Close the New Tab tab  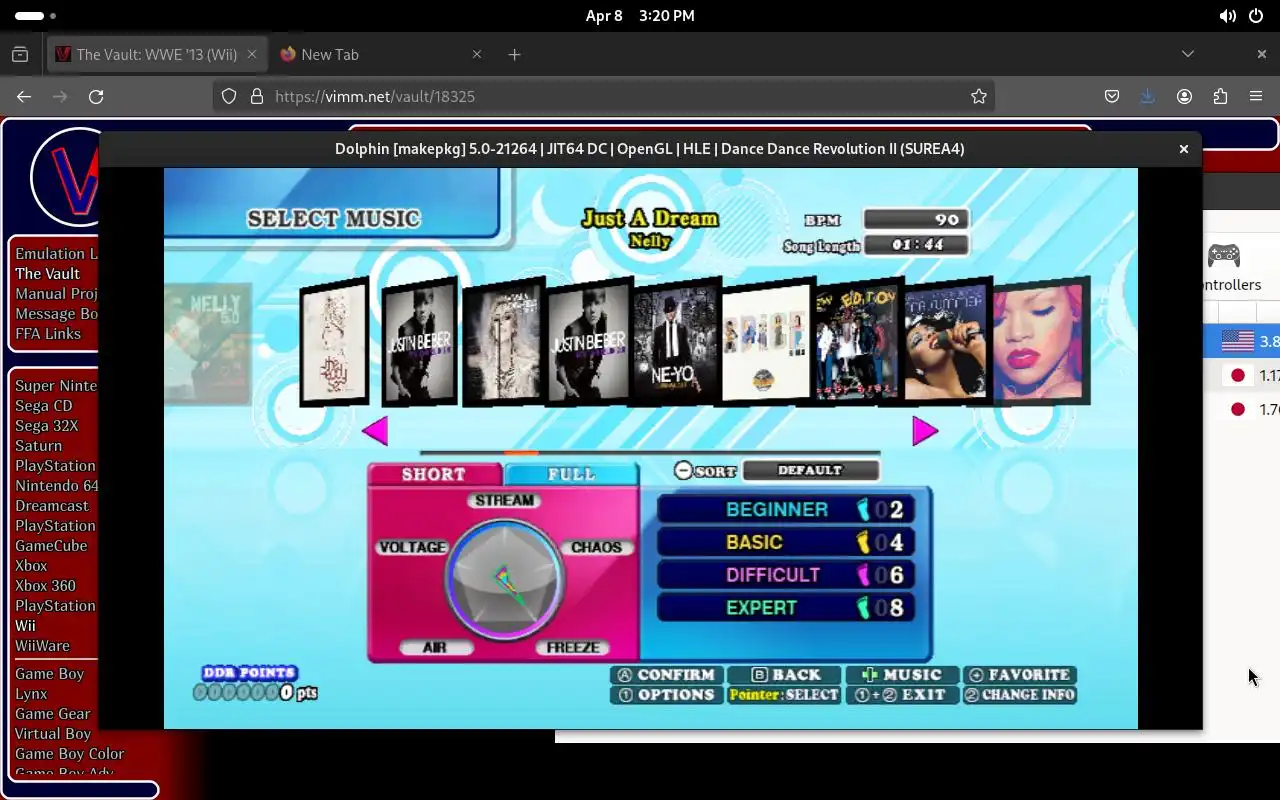(x=477, y=54)
